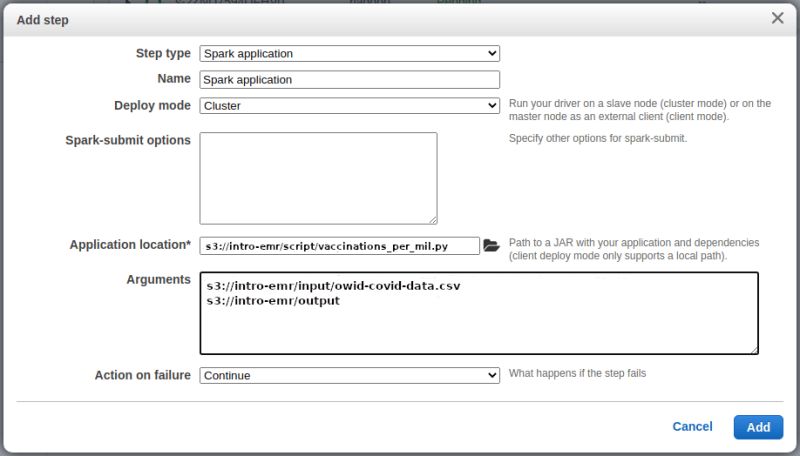Click the Arguments text area
Viewport: 800px width, 456px height.
click(479, 313)
